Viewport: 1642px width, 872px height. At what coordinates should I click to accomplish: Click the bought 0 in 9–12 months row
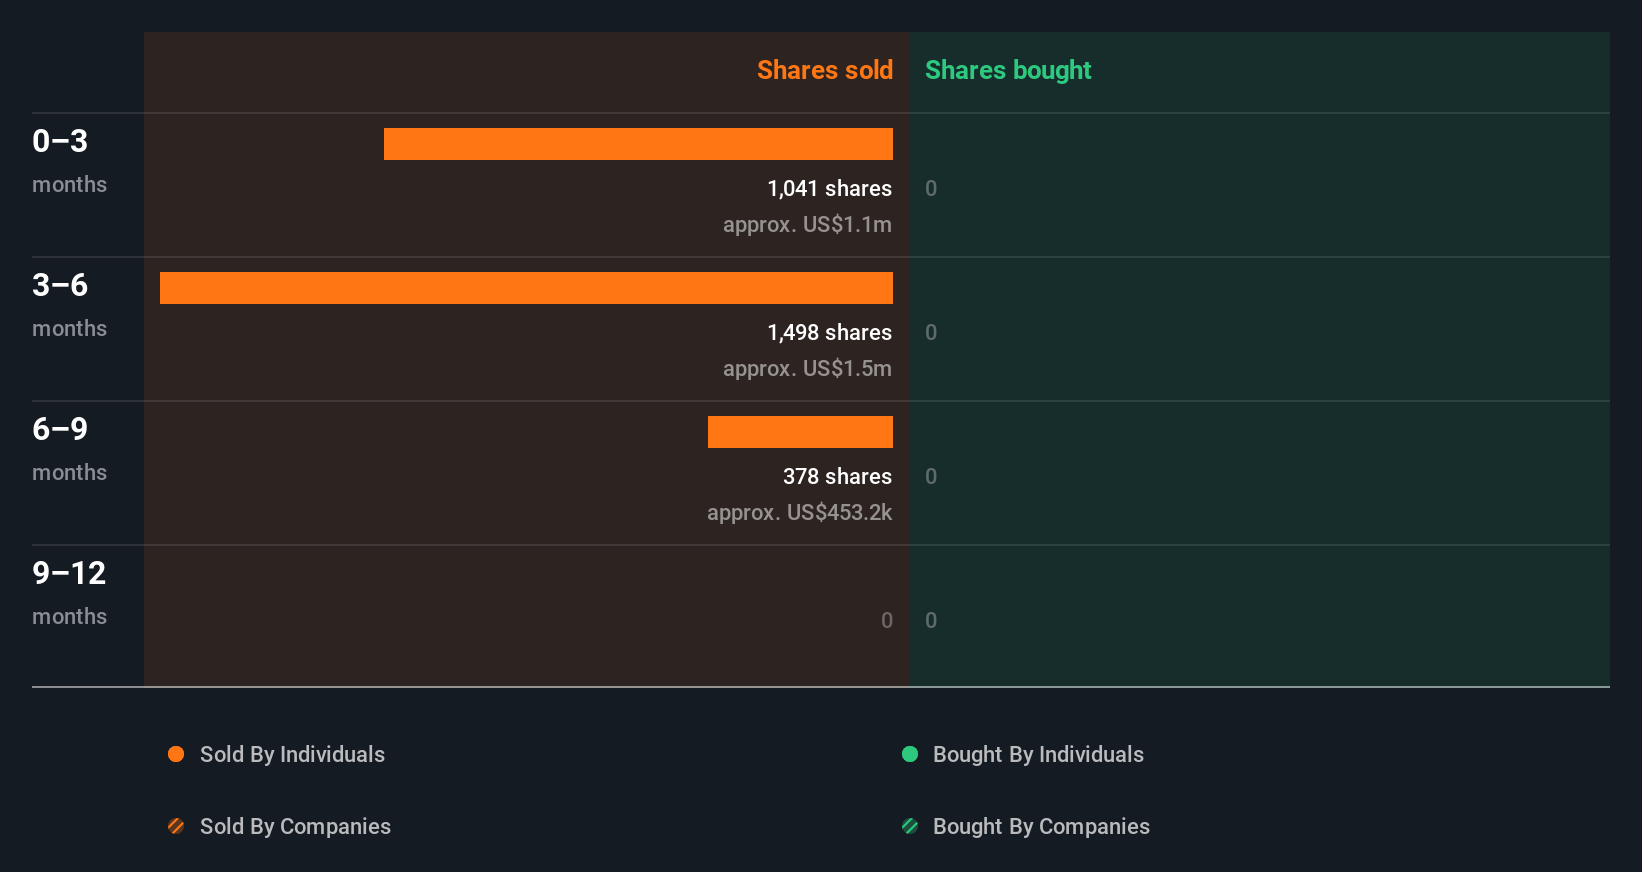931,620
